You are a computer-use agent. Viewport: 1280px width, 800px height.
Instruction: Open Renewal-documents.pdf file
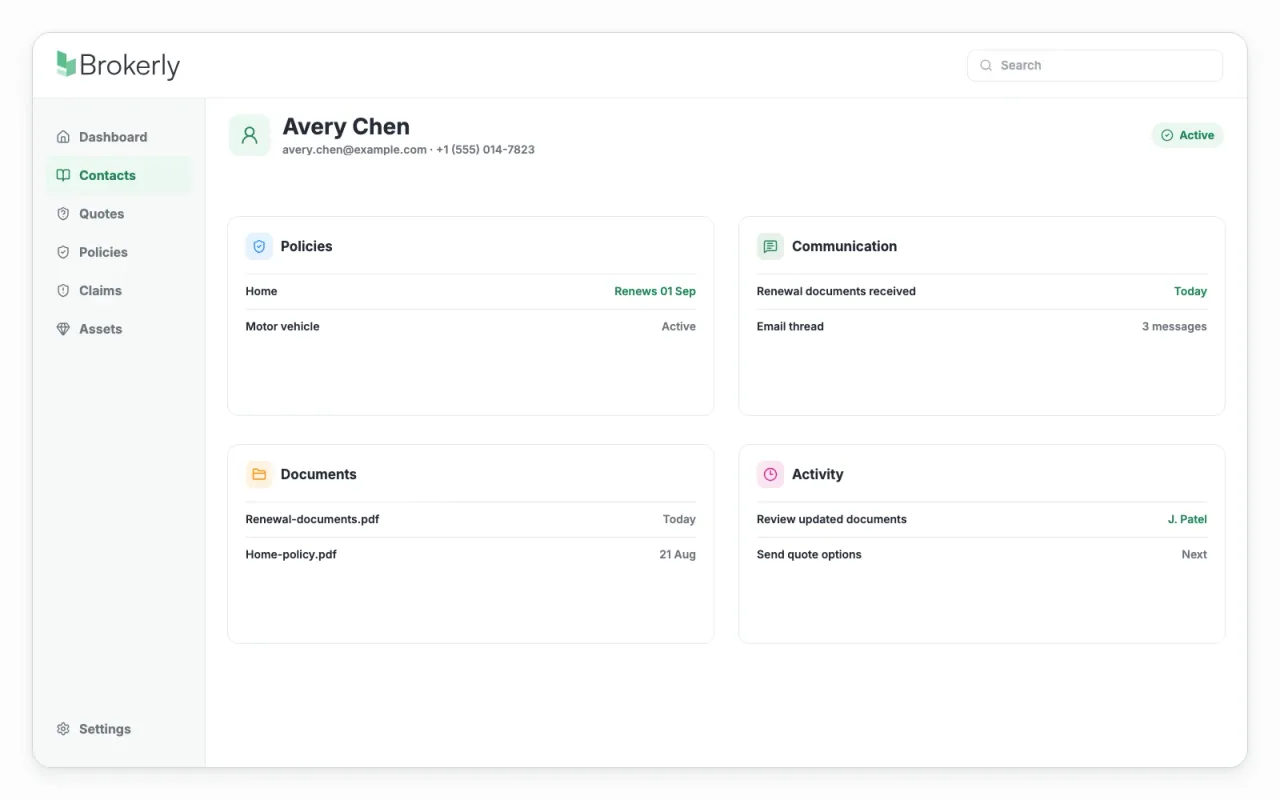[471, 519]
